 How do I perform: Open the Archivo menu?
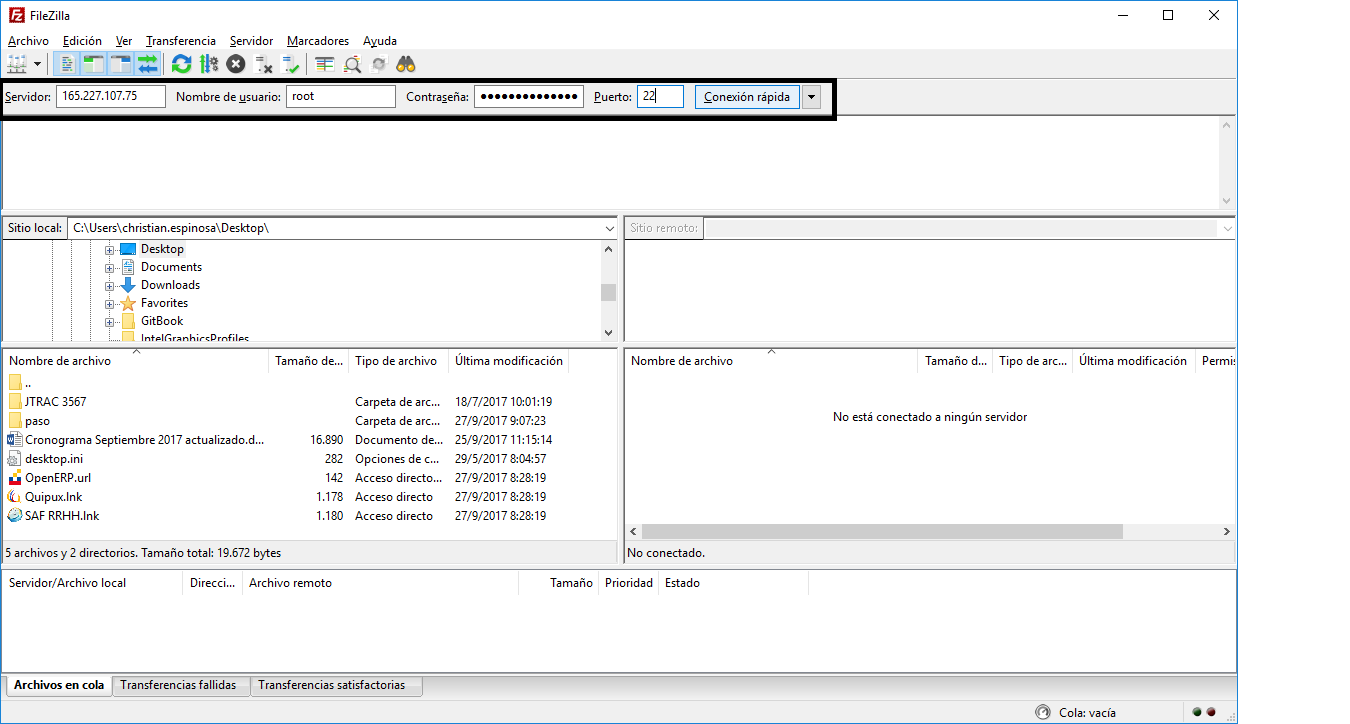coord(28,41)
